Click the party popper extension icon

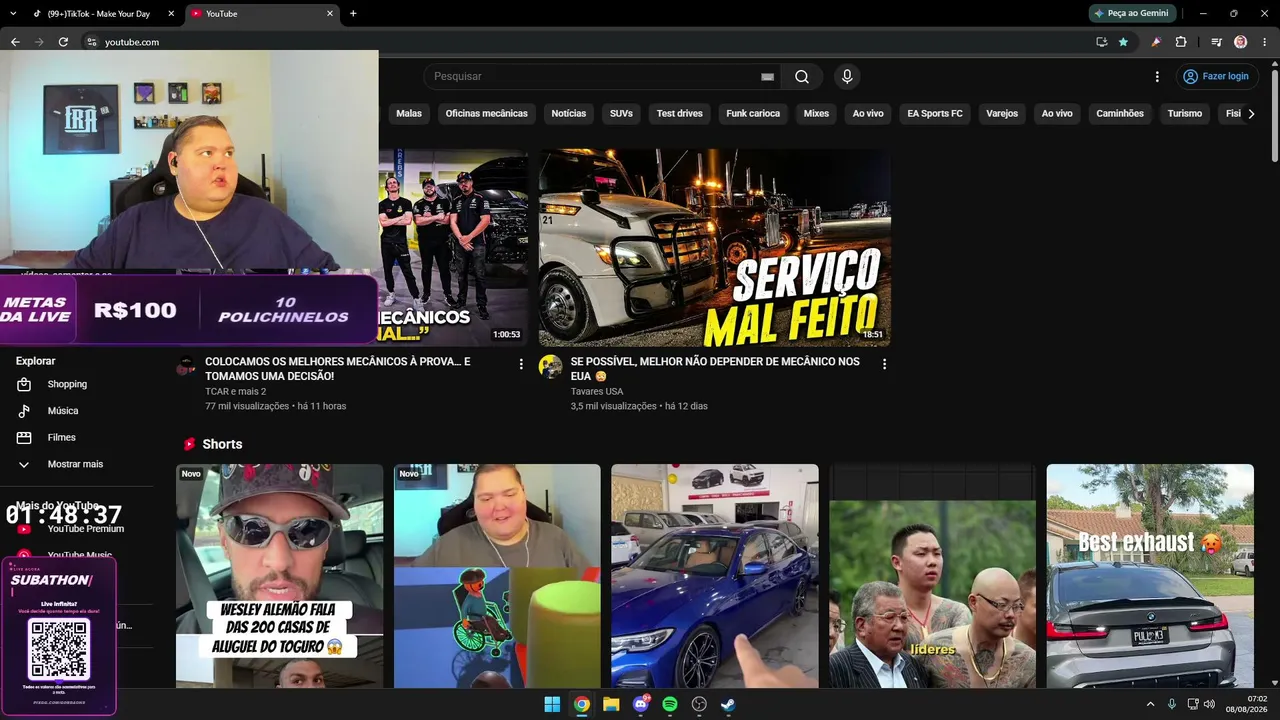click(x=1156, y=42)
